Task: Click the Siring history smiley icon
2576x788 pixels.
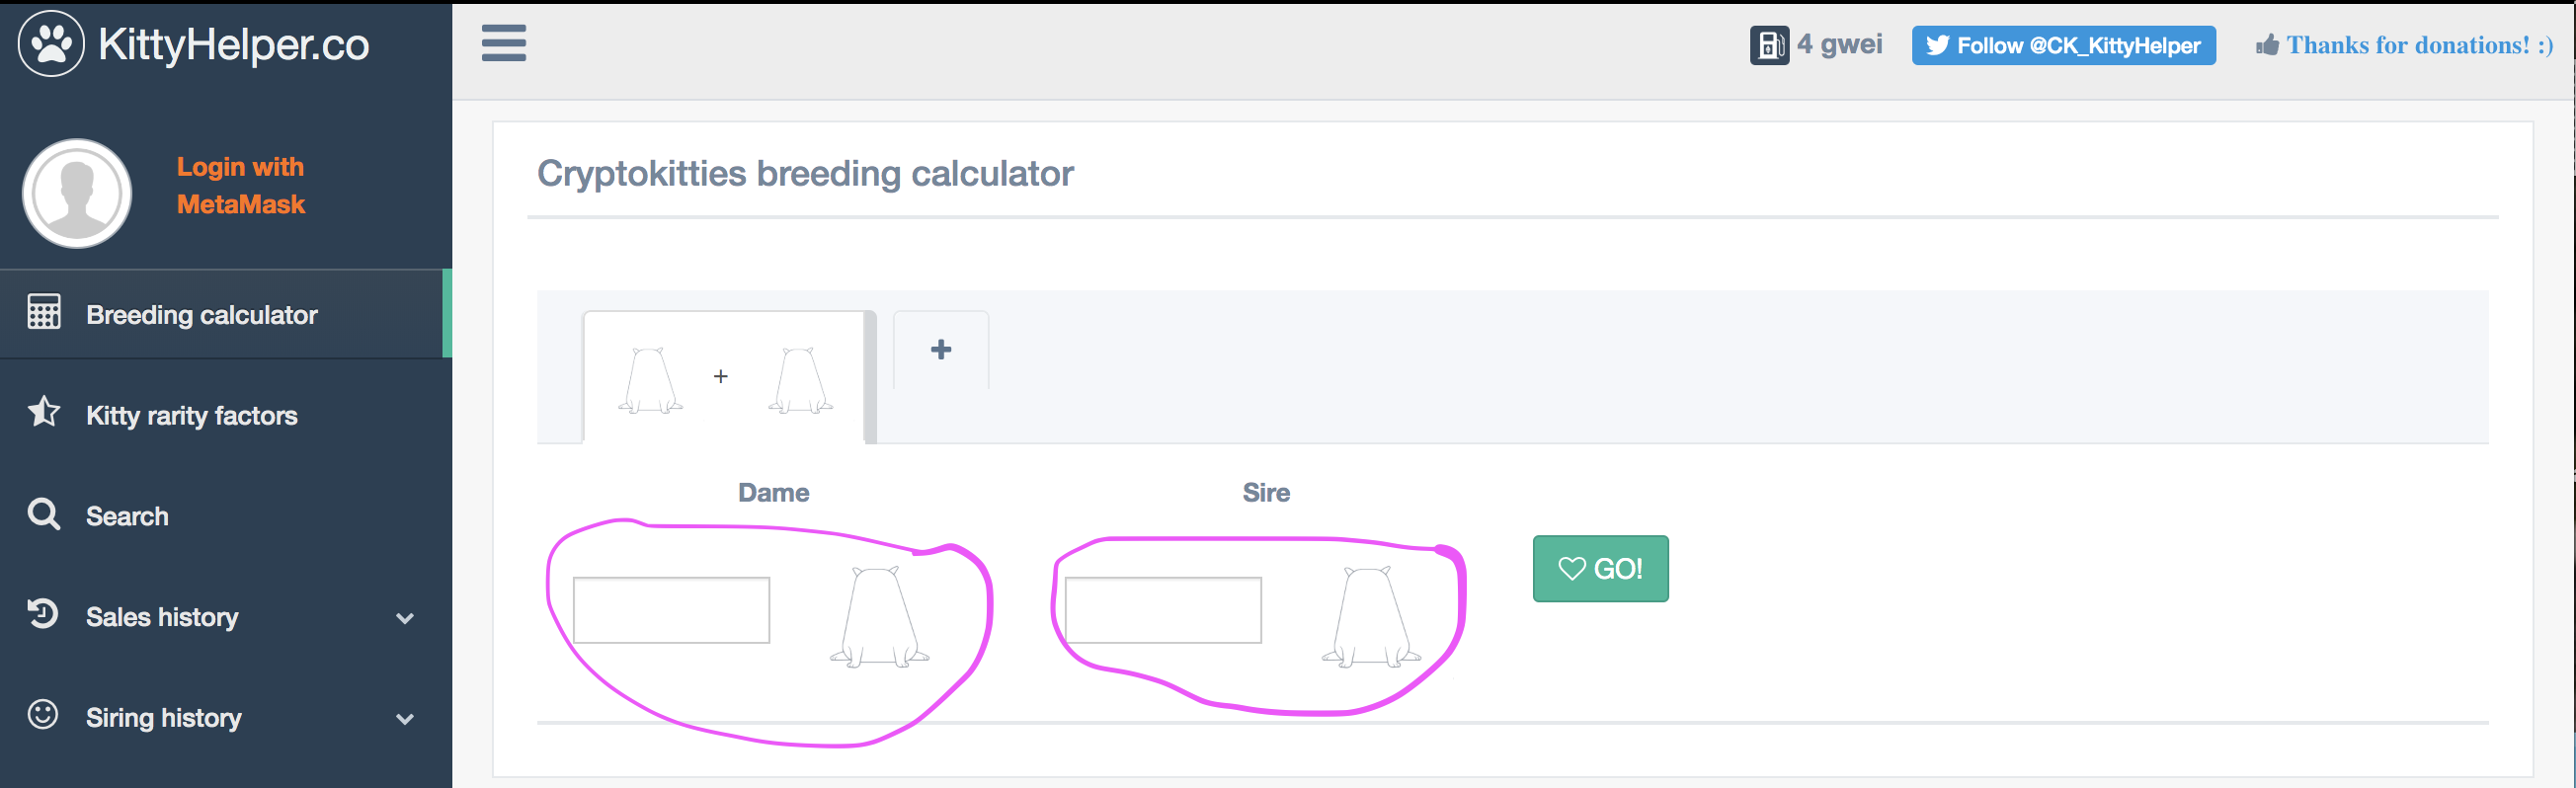Action: point(43,715)
